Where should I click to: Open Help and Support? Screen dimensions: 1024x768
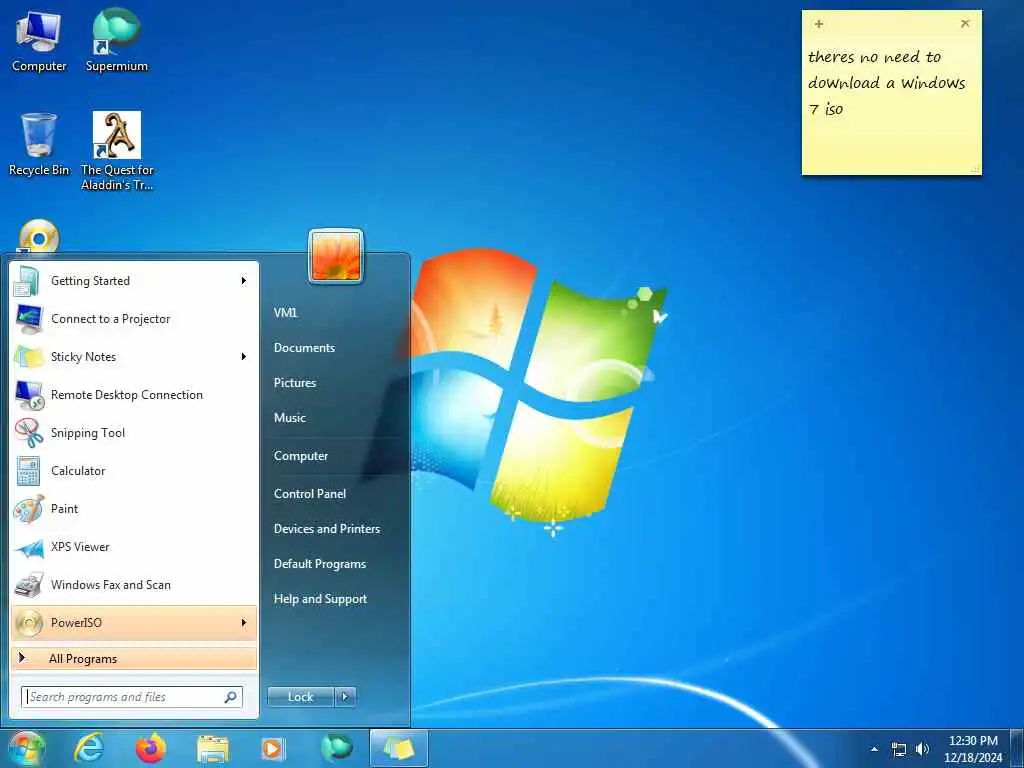point(320,600)
